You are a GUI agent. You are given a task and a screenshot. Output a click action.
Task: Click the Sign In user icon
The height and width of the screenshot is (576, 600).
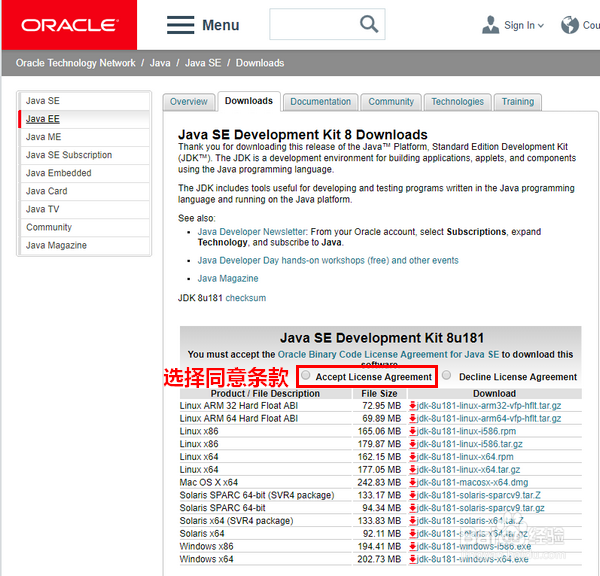490,25
